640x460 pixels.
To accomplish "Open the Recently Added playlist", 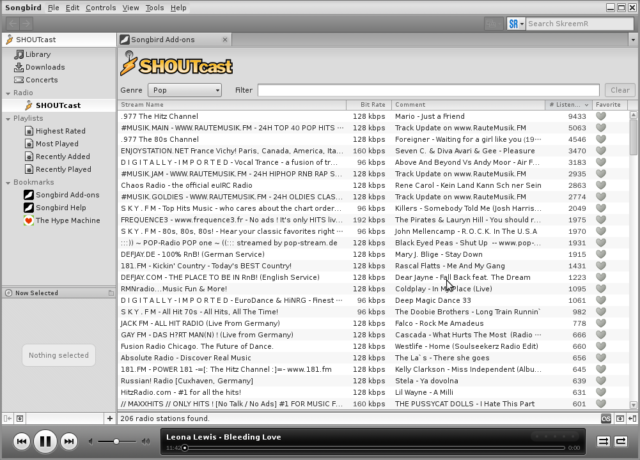I will (58, 156).
